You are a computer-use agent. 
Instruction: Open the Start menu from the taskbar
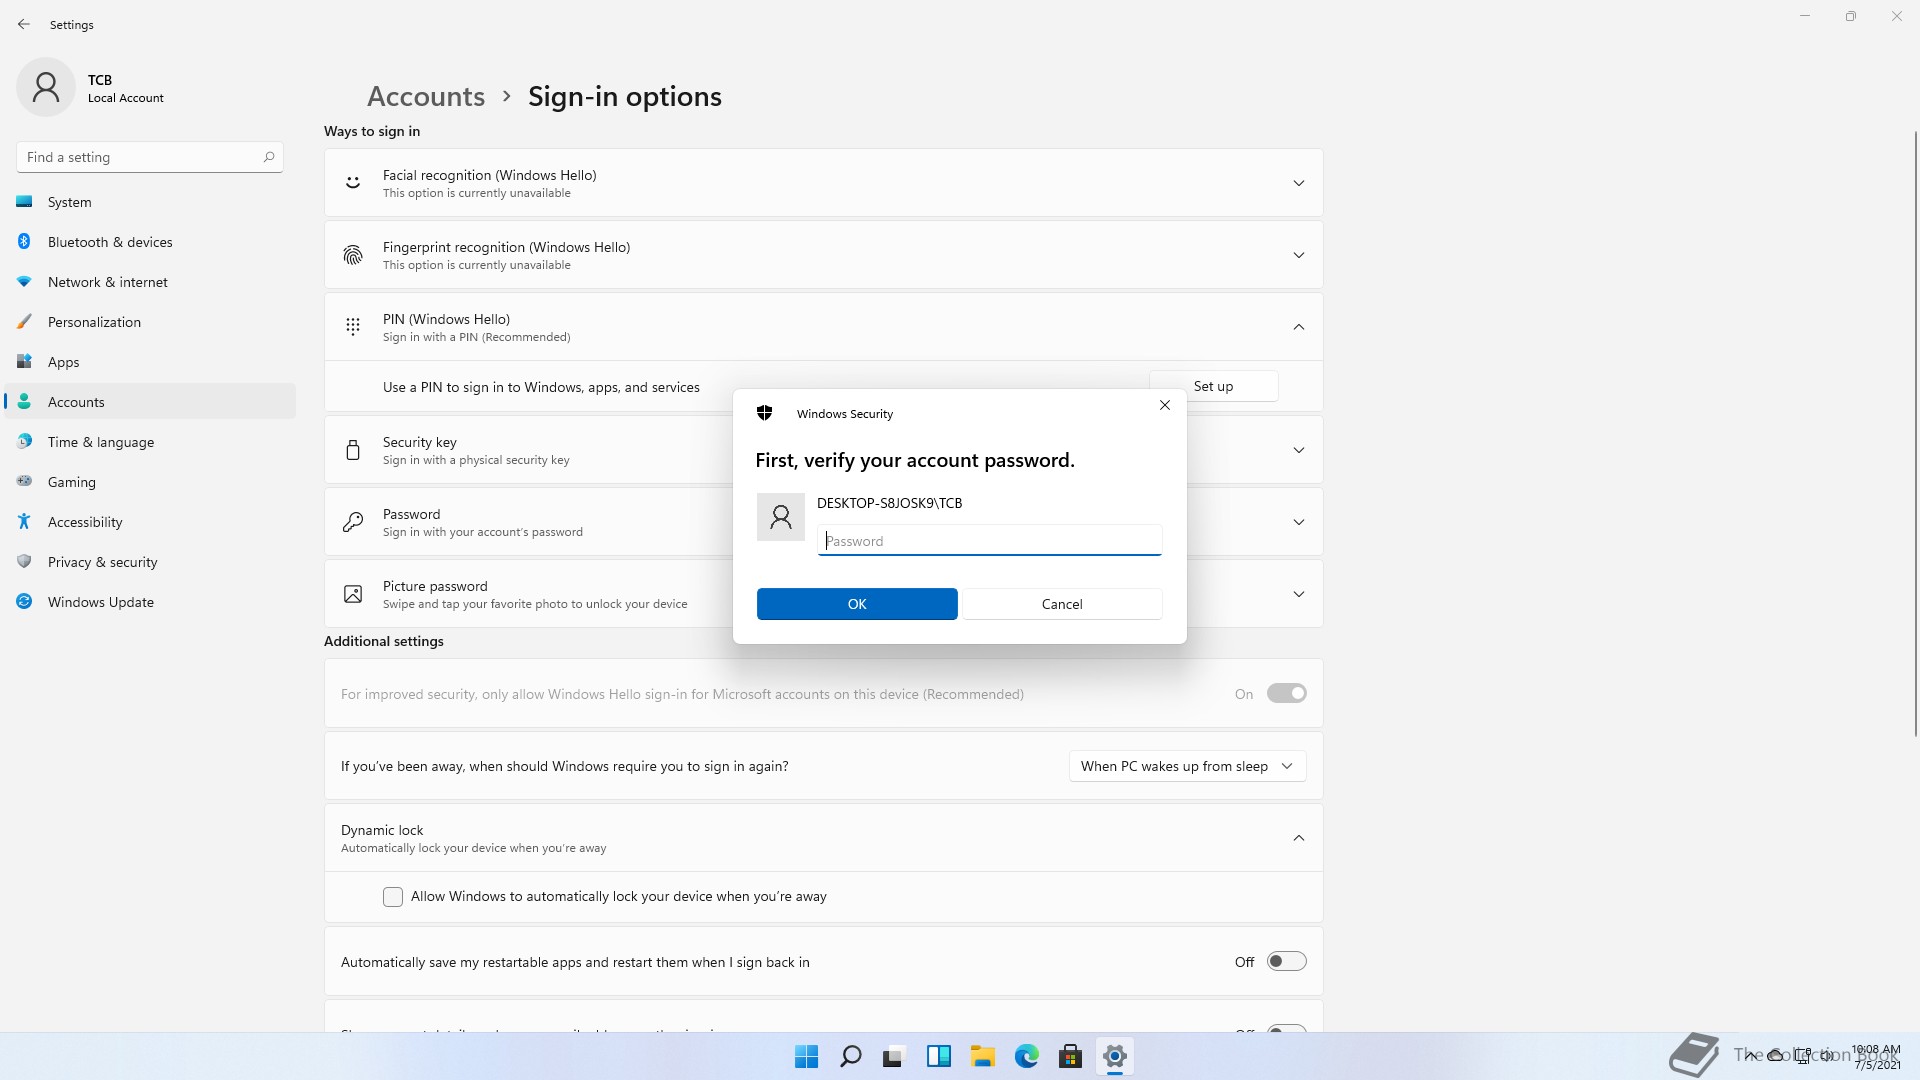tap(806, 1056)
